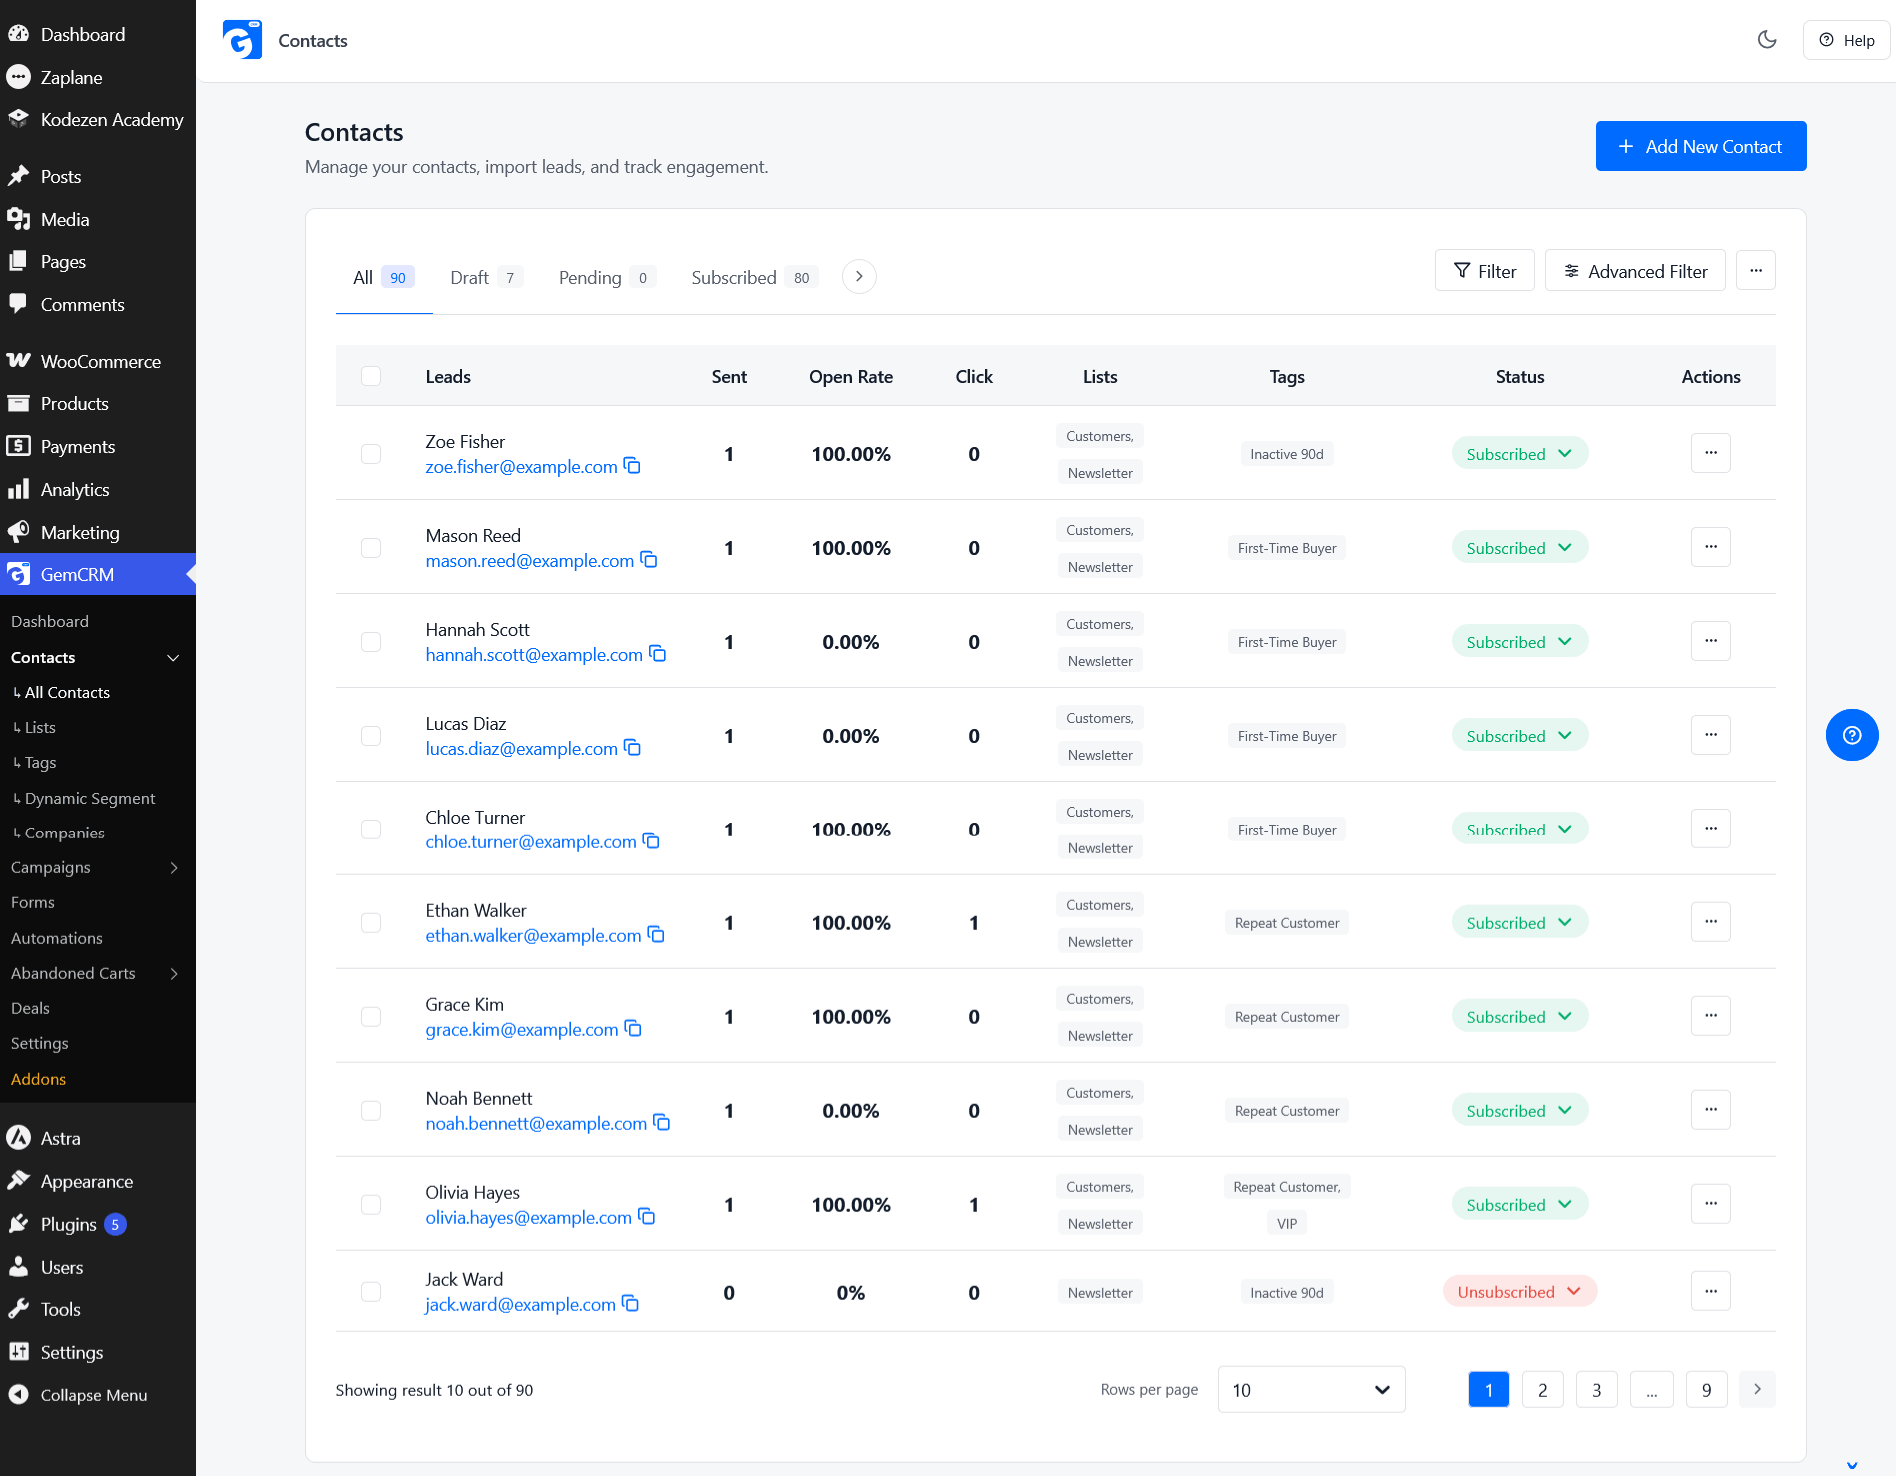This screenshot has height=1476, width=1896.
Task: Jump to page 9 of contacts
Action: [x=1706, y=1389]
